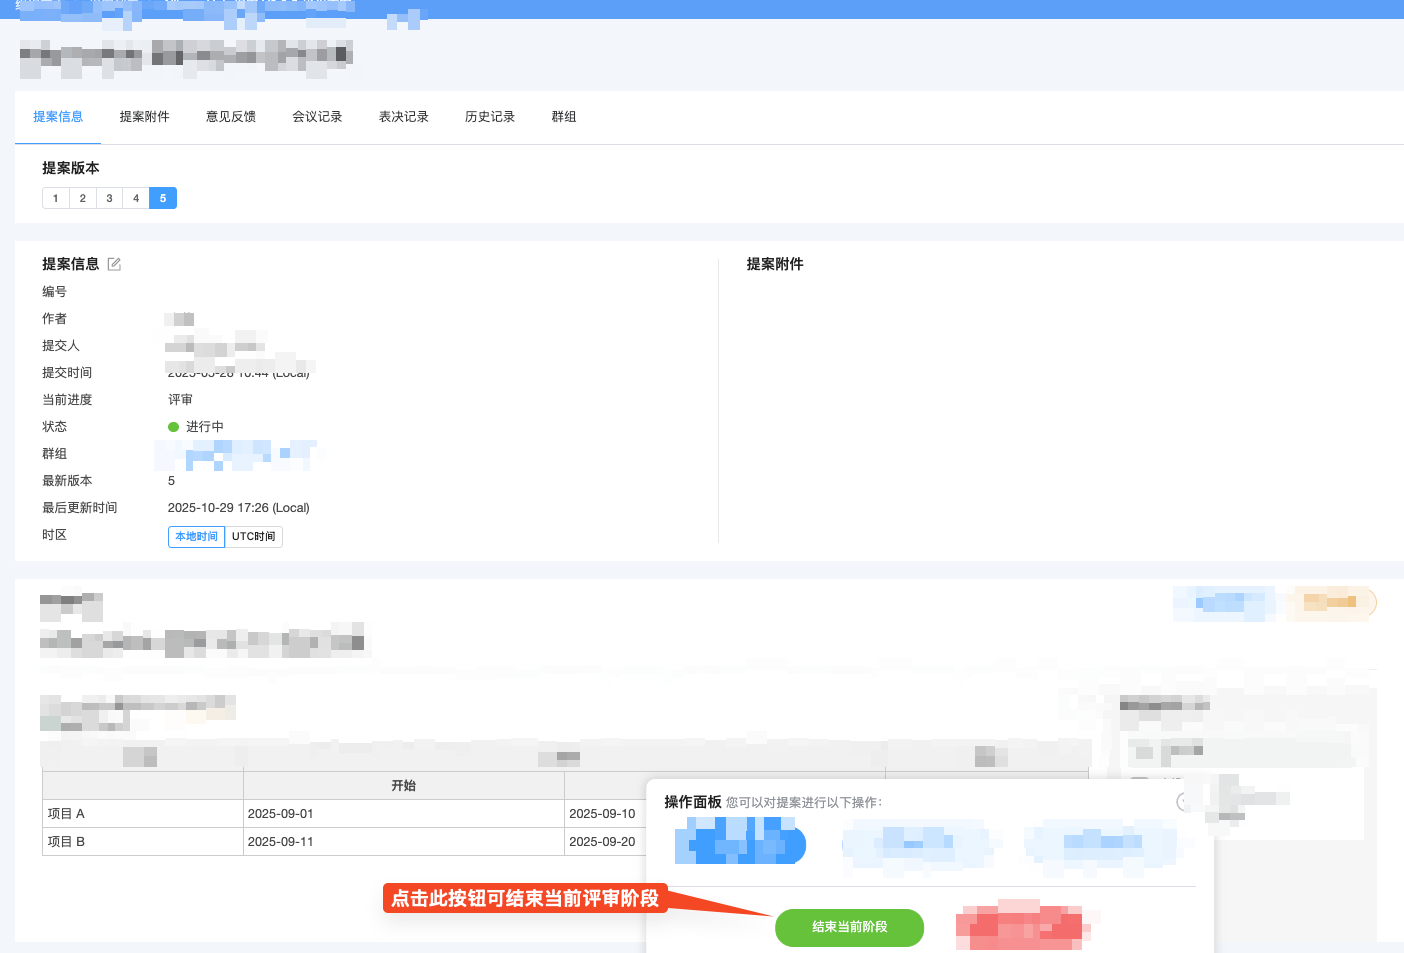The image size is (1404, 953).
Task: Select proposal version 3
Action: pyautogui.click(x=109, y=197)
